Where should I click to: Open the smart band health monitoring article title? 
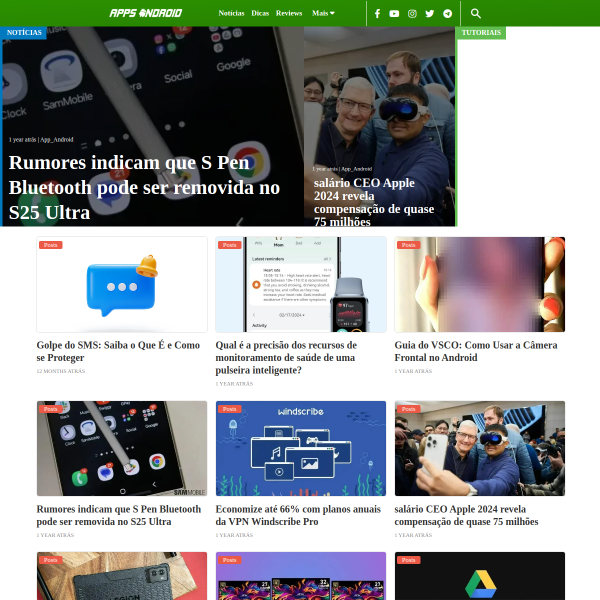286,357
